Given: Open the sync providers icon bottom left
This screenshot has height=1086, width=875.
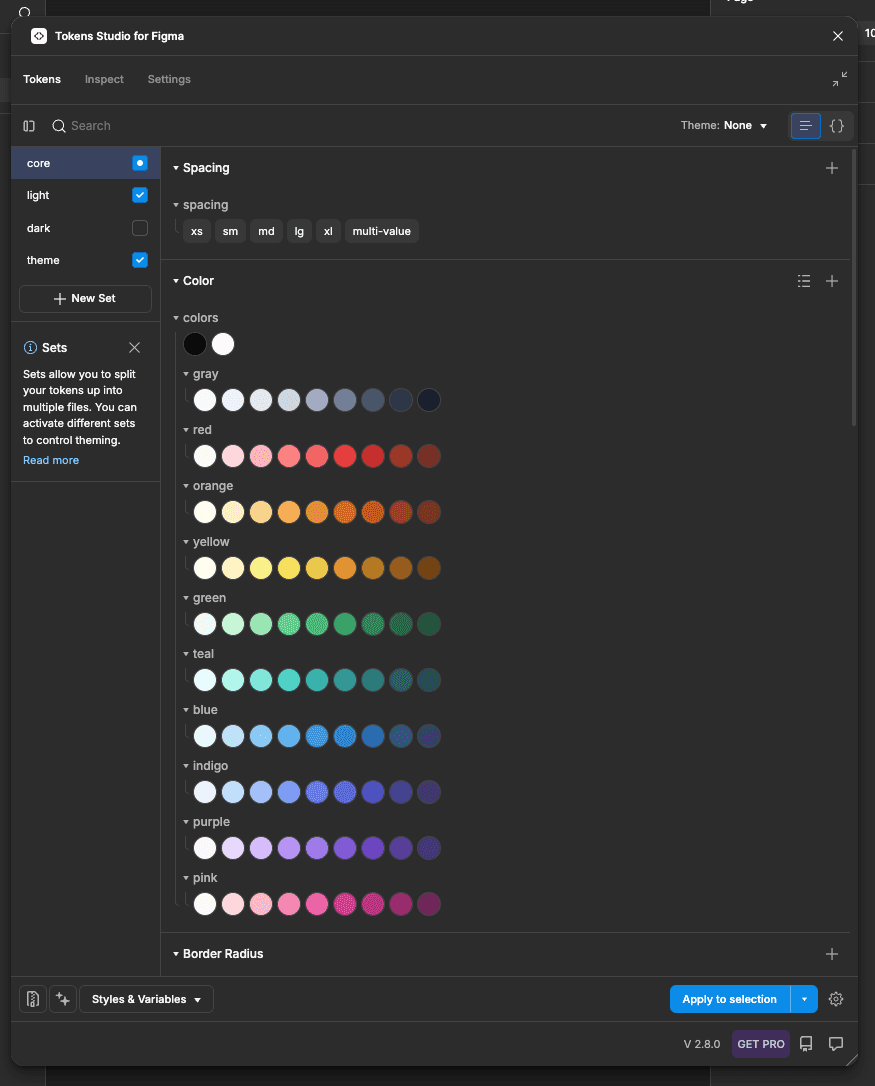Looking at the screenshot, I should coord(33,999).
